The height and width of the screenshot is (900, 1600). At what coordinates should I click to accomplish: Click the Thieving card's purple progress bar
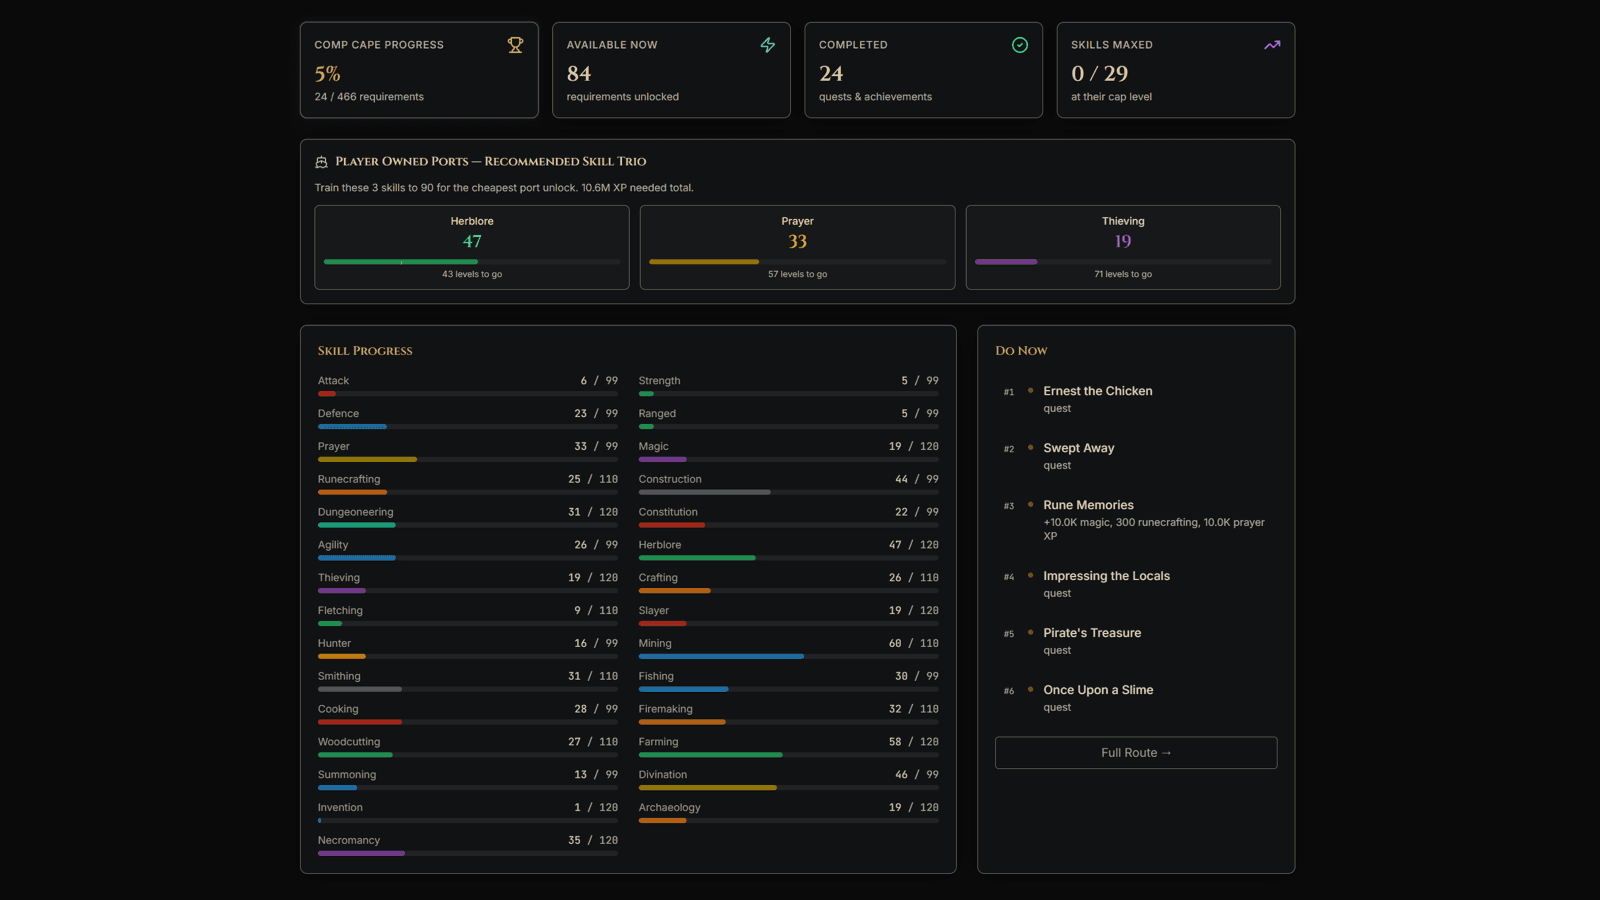(1006, 262)
